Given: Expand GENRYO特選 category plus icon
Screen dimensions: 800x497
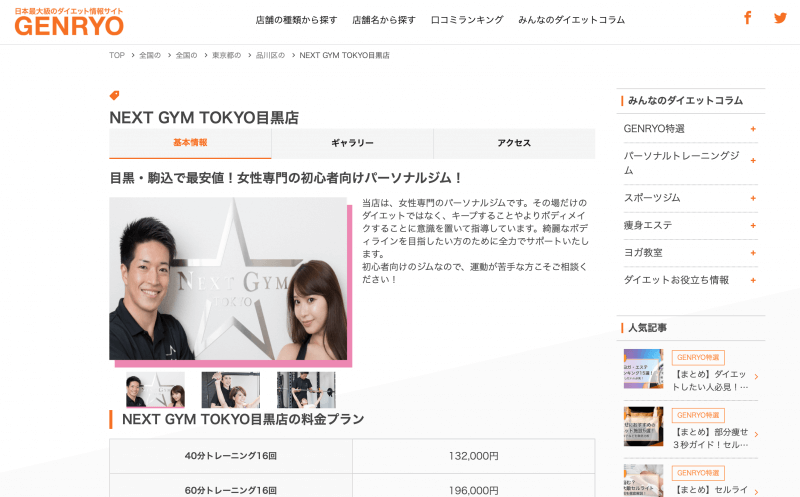Looking at the screenshot, I should tap(753, 129).
